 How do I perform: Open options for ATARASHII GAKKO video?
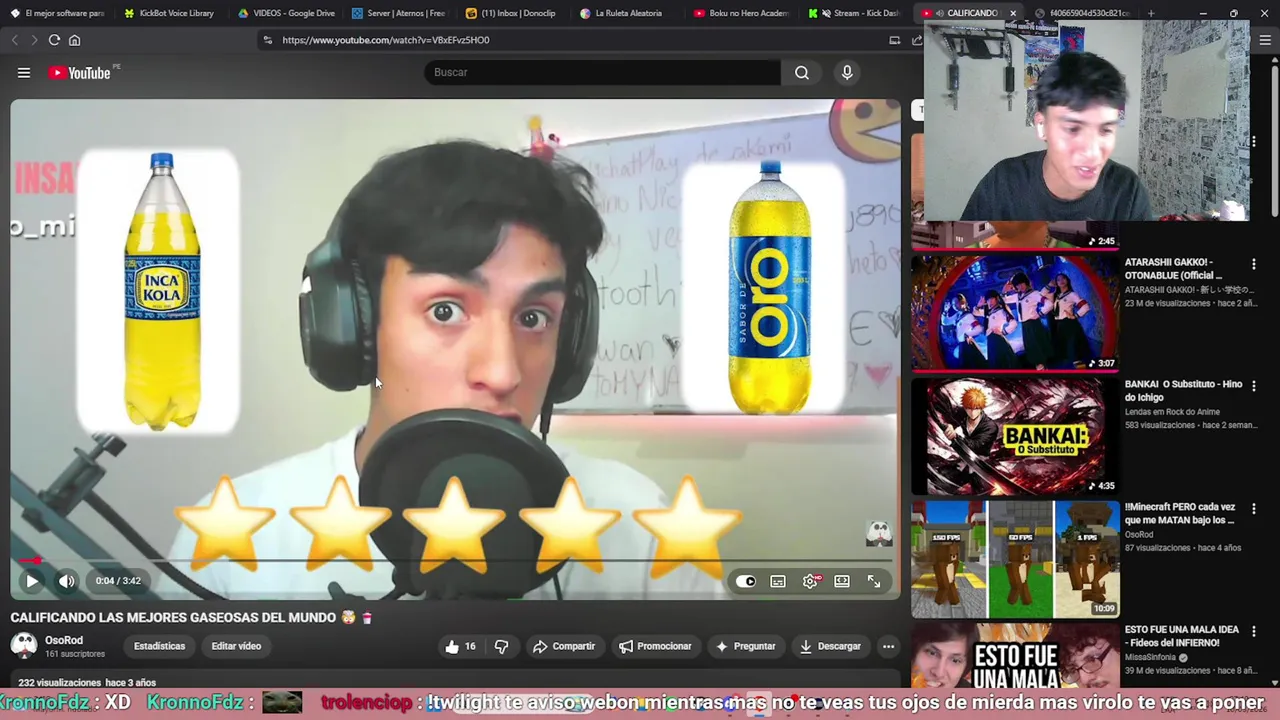(1254, 264)
